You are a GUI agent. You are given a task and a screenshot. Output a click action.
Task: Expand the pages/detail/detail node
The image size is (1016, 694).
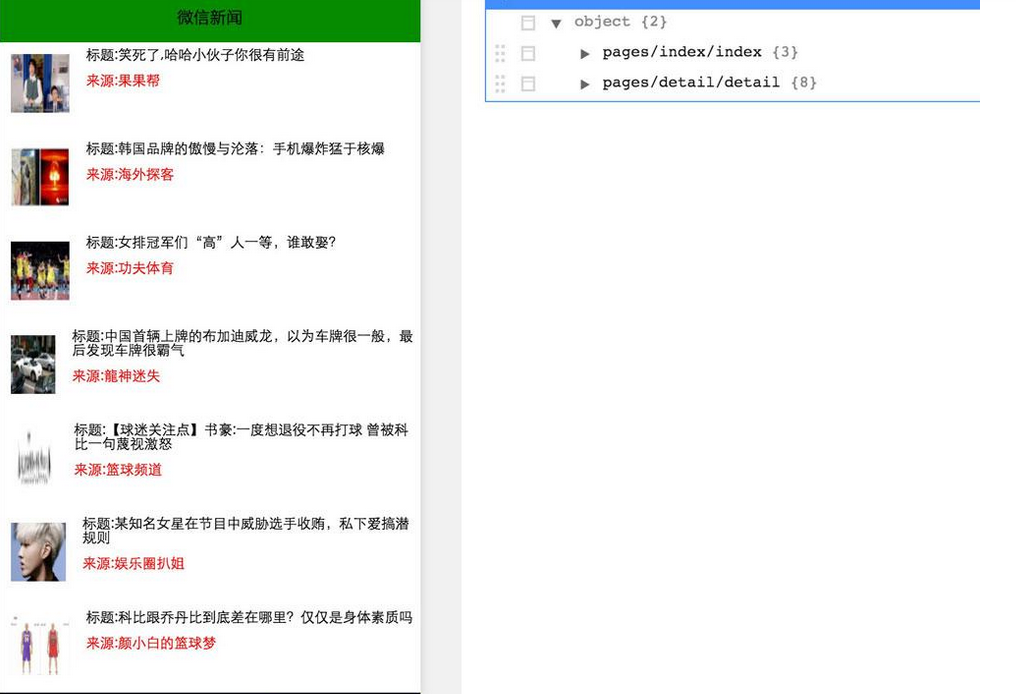[x=584, y=84]
